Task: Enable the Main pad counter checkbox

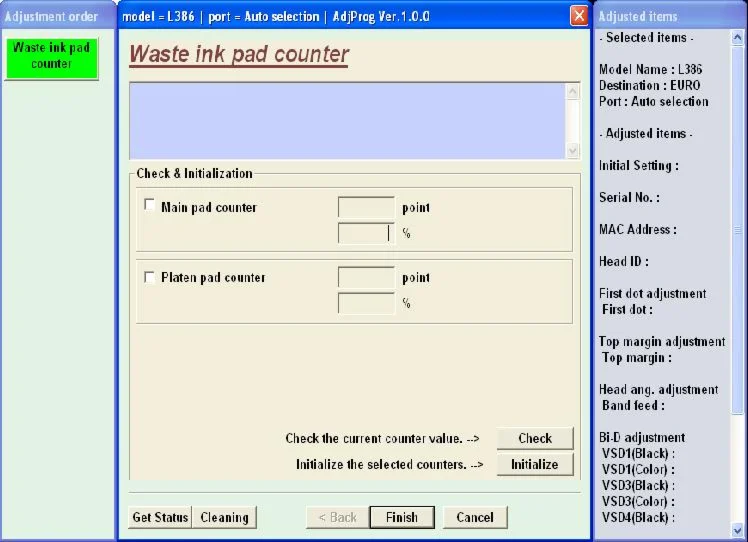Action: pyautogui.click(x=149, y=205)
